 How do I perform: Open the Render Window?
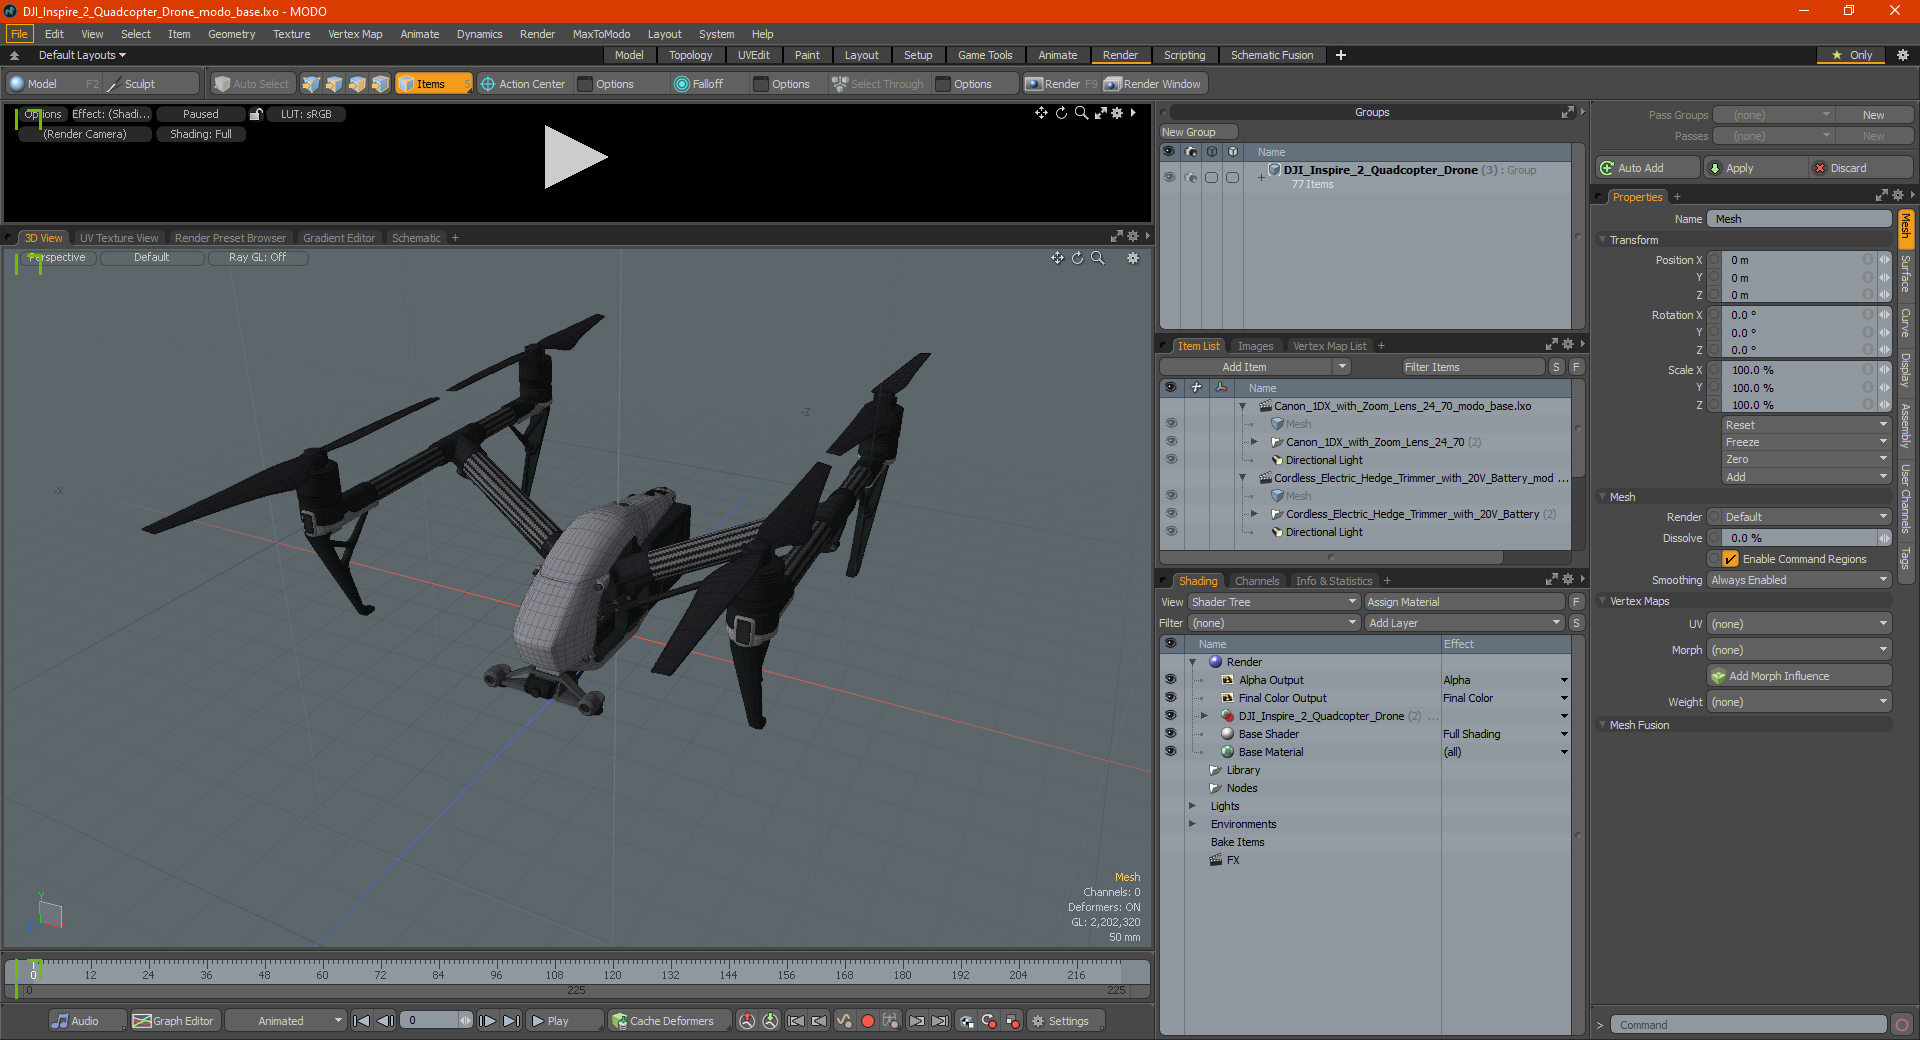pyautogui.click(x=1153, y=84)
